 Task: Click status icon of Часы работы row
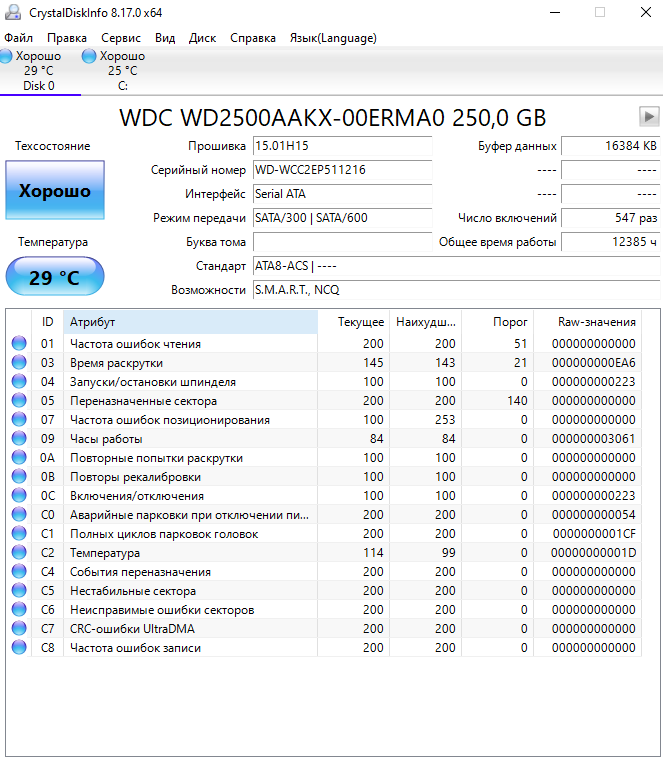pos(19,438)
